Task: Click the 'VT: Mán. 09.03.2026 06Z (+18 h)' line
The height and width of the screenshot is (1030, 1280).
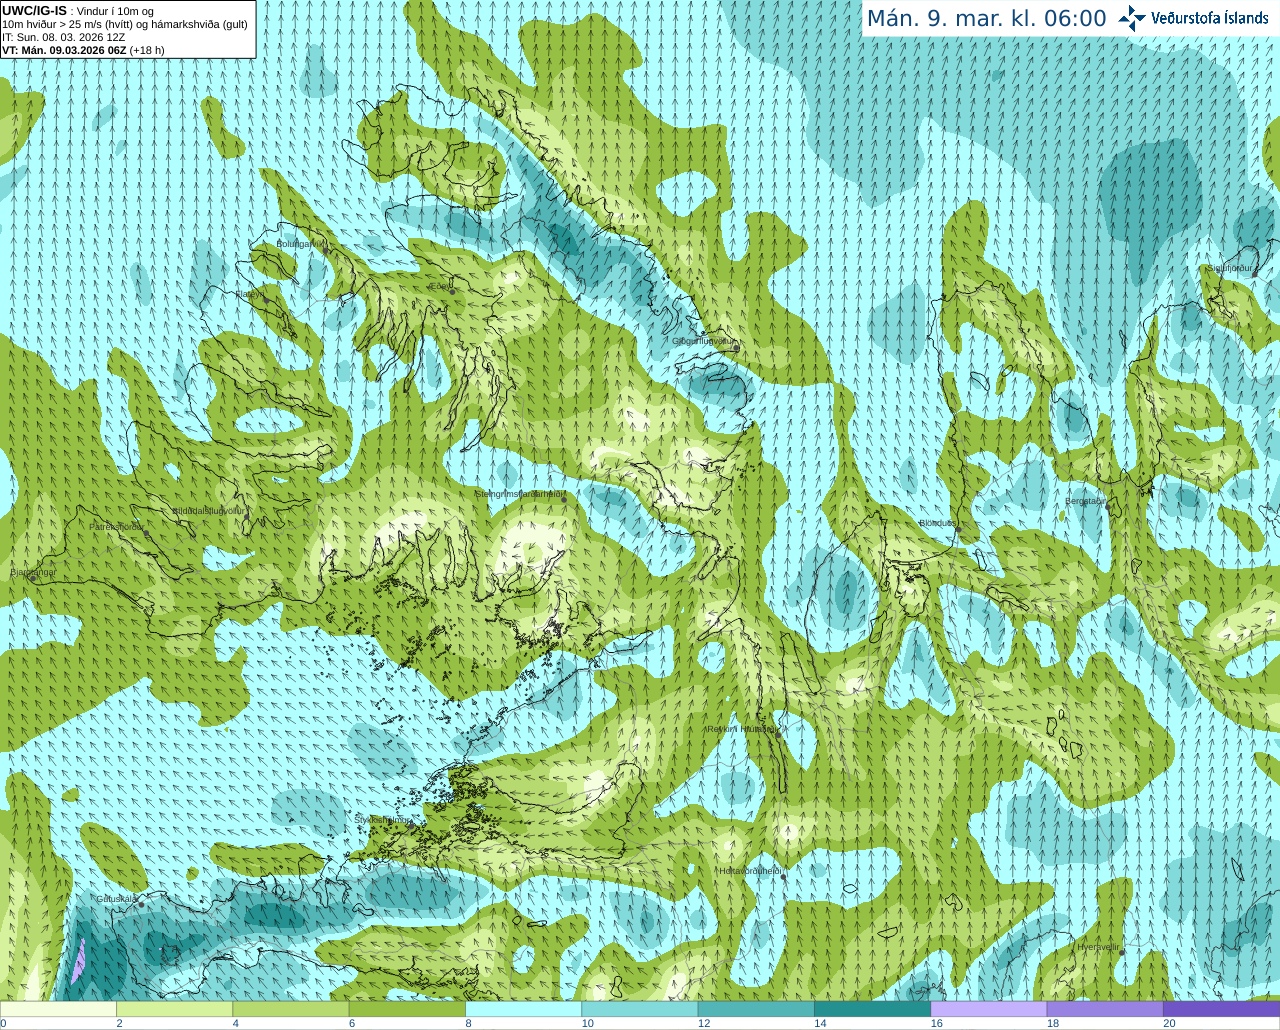Action: (x=83, y=50)
